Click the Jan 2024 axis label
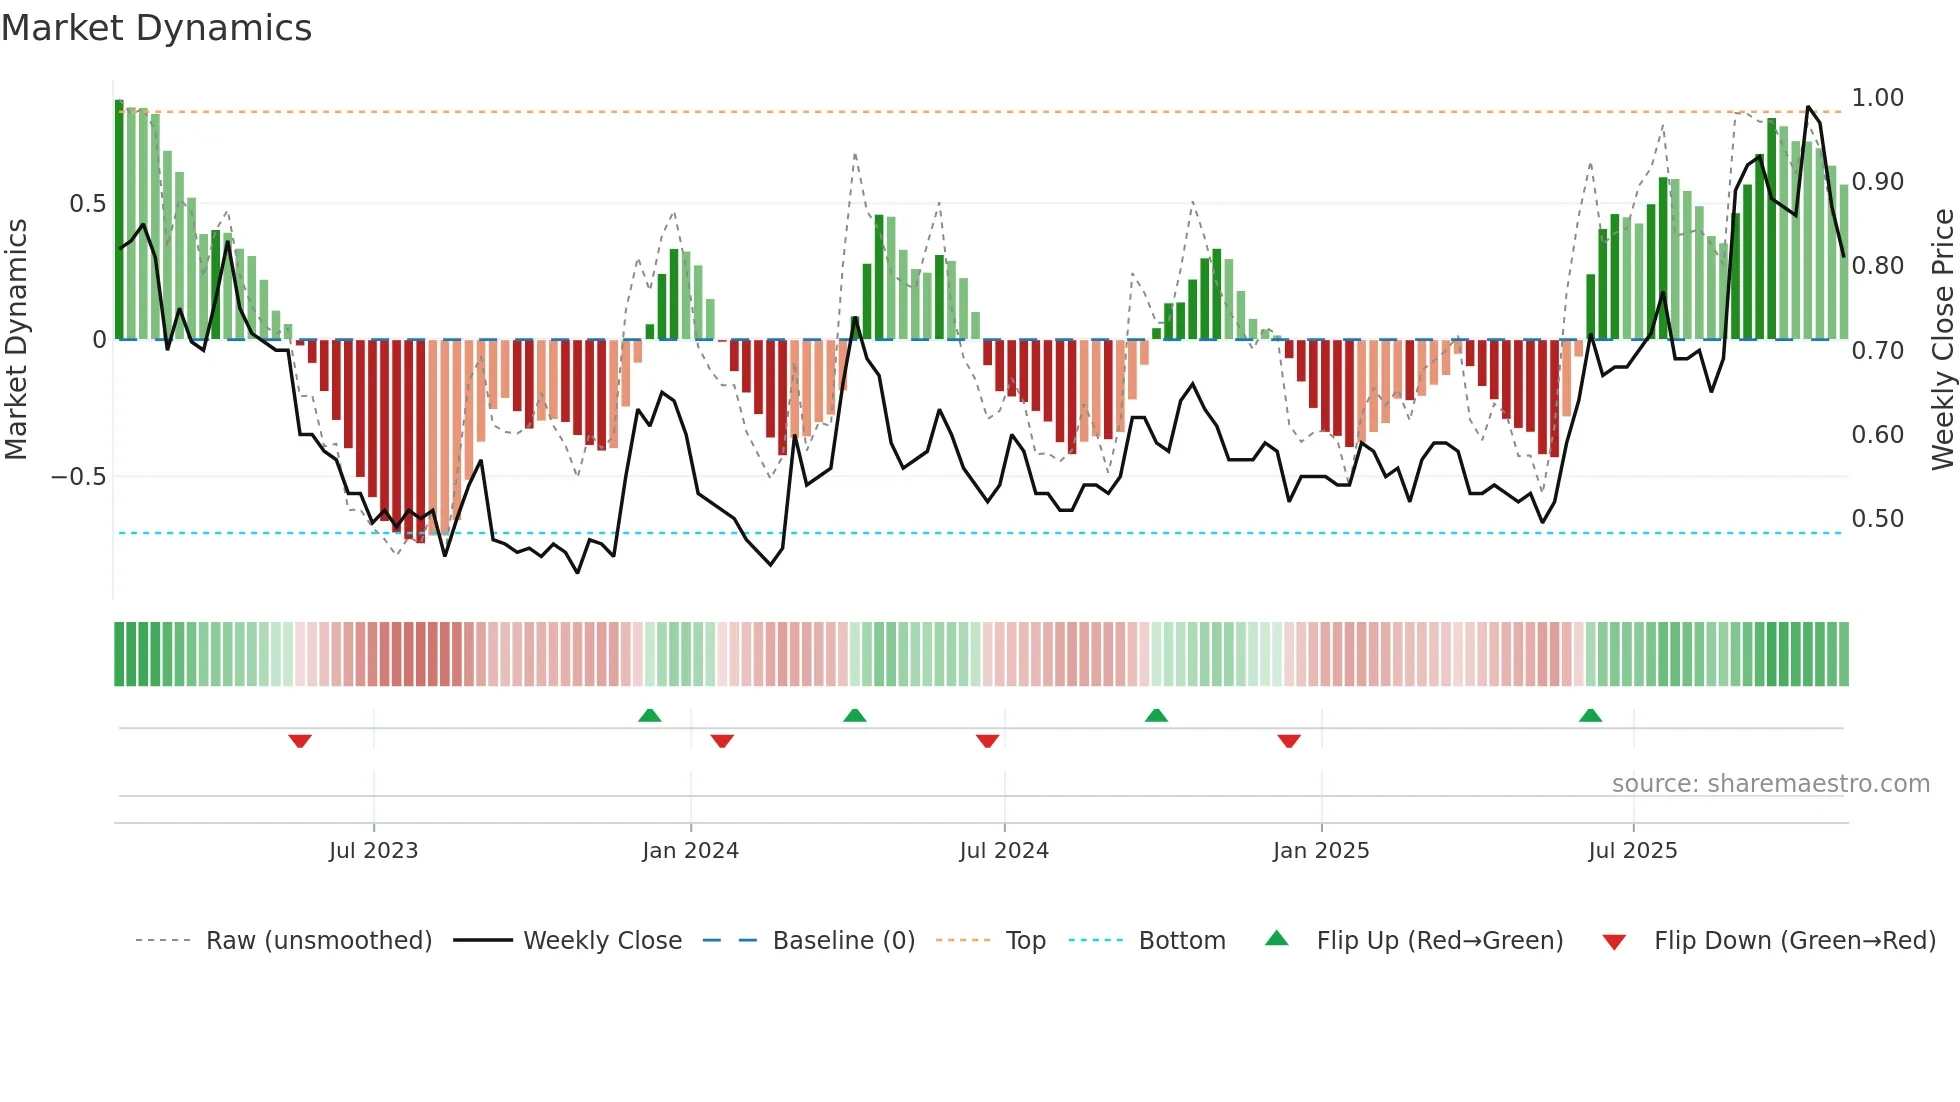This screenshot has height=1102, width=1960. point(691,850)
